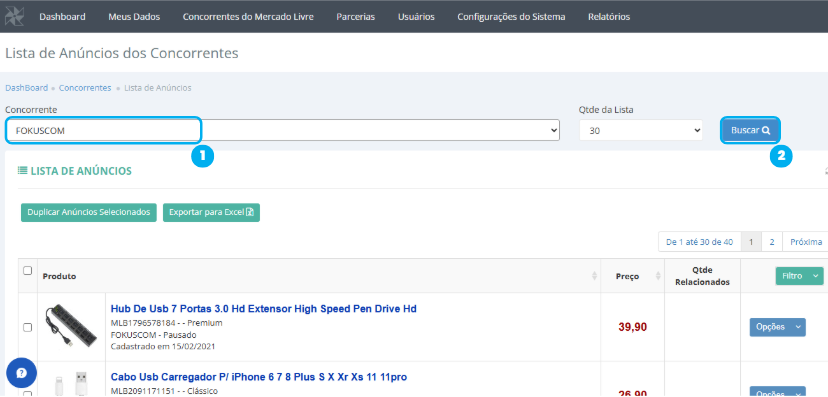Check the Cabo Usb Carregador row checkbox

click(x=27, y=394)
